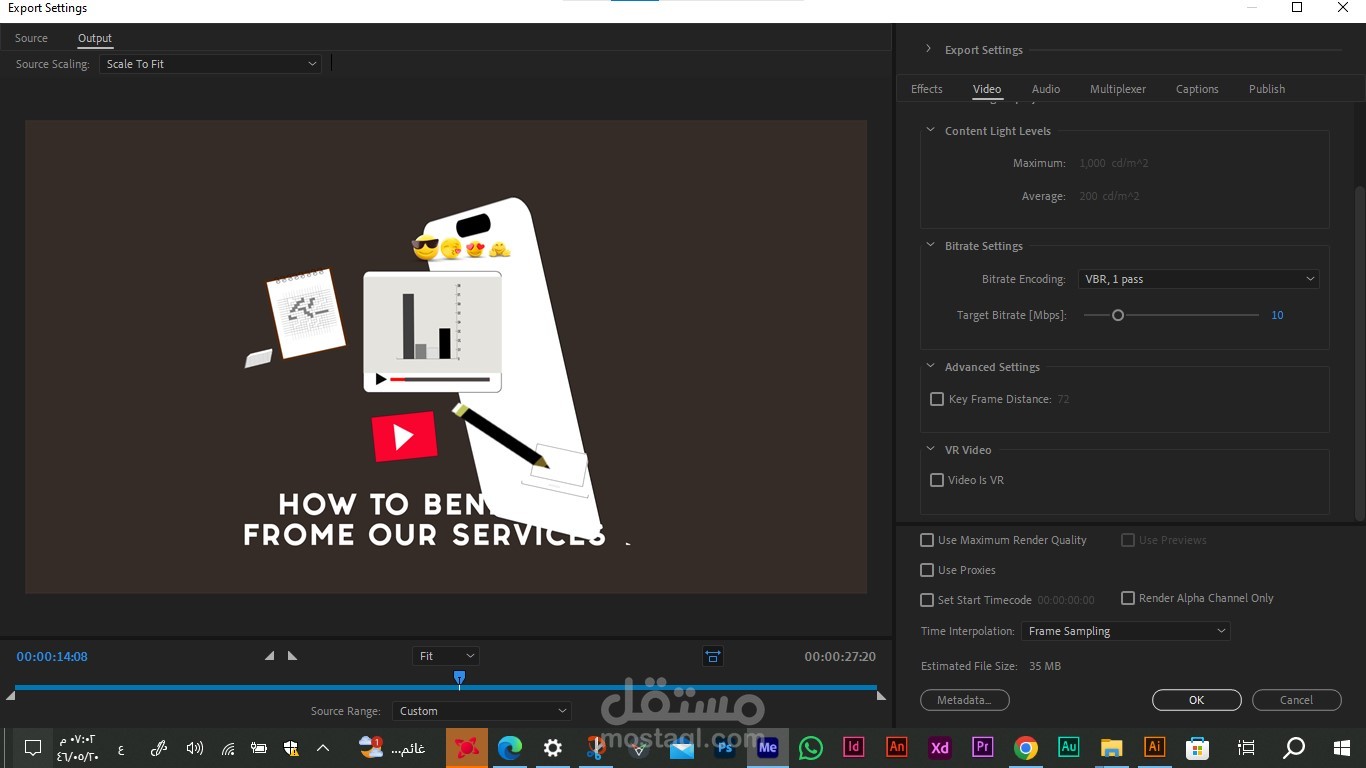Switch to the Publish tab
The image size is (1366, 768).
click(x=1267, y=89)
